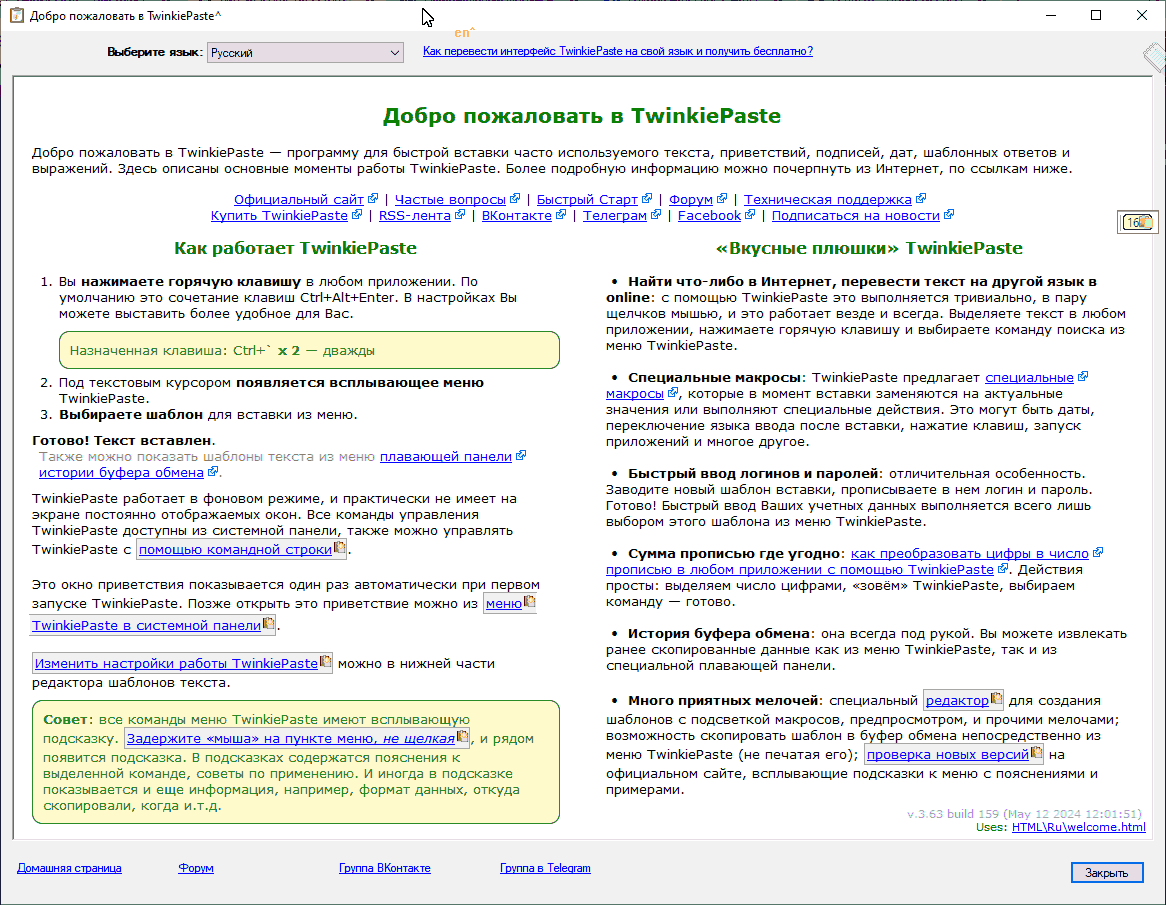Maximize the TwinkiePaste welcome window
This screenshot has width=1166, height=905.
pos(1096,15)
